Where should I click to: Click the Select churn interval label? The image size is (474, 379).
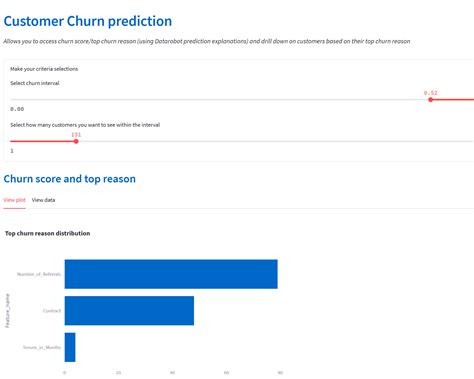pyautogui.click(x=35, y=83)
